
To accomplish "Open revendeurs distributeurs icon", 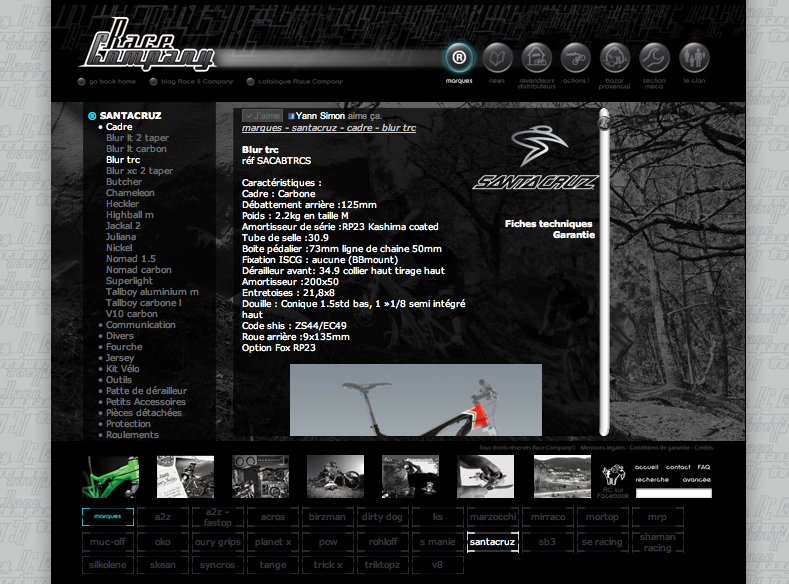I will (536, 58).
